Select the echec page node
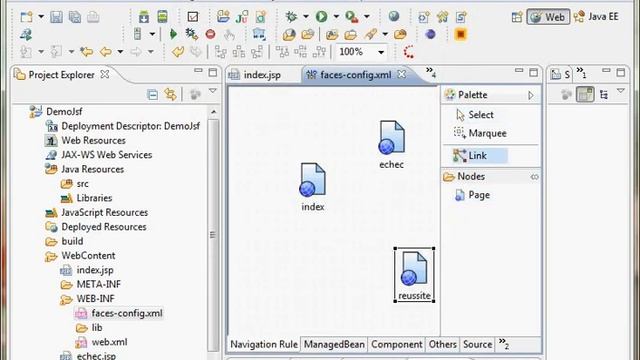 coord(391,144)
